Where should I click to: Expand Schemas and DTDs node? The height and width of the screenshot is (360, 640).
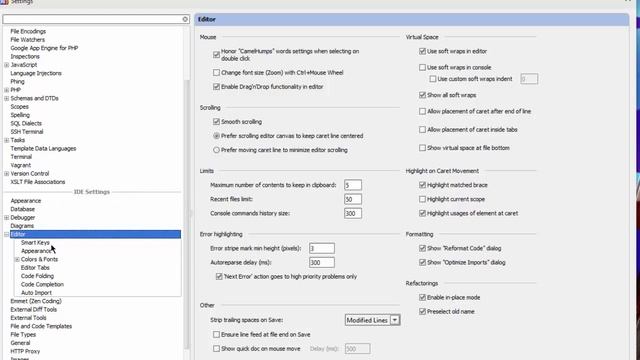[x=7, y=98]
